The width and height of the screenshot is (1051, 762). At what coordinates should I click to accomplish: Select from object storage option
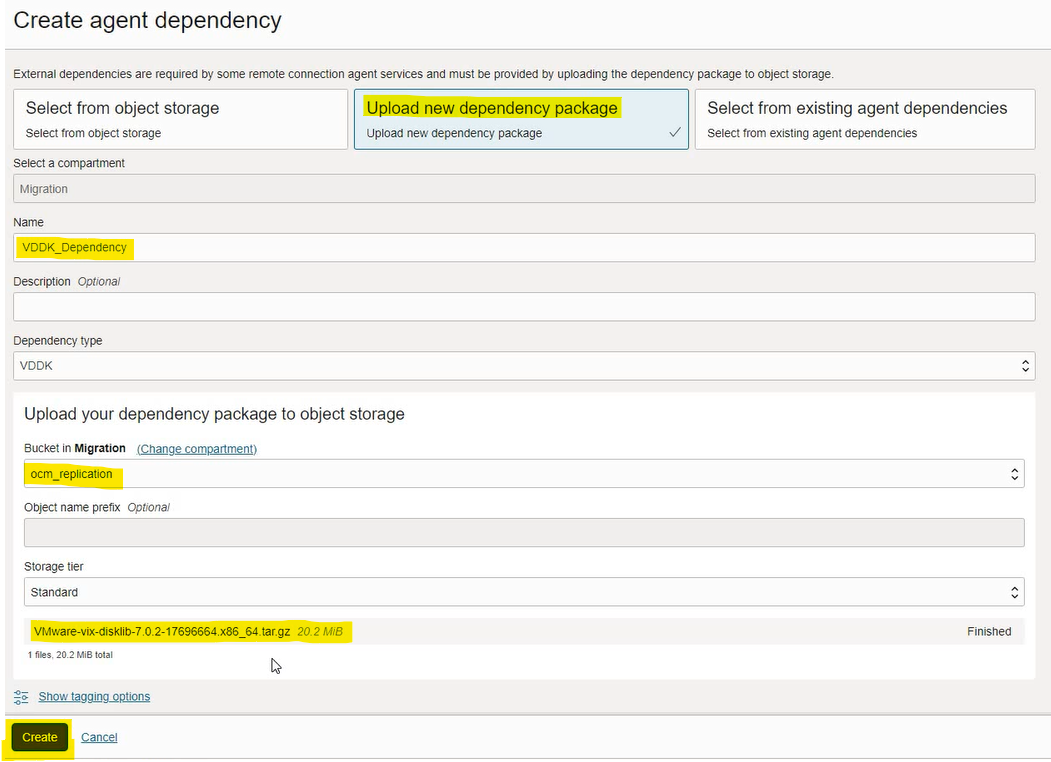click(180, 119)
